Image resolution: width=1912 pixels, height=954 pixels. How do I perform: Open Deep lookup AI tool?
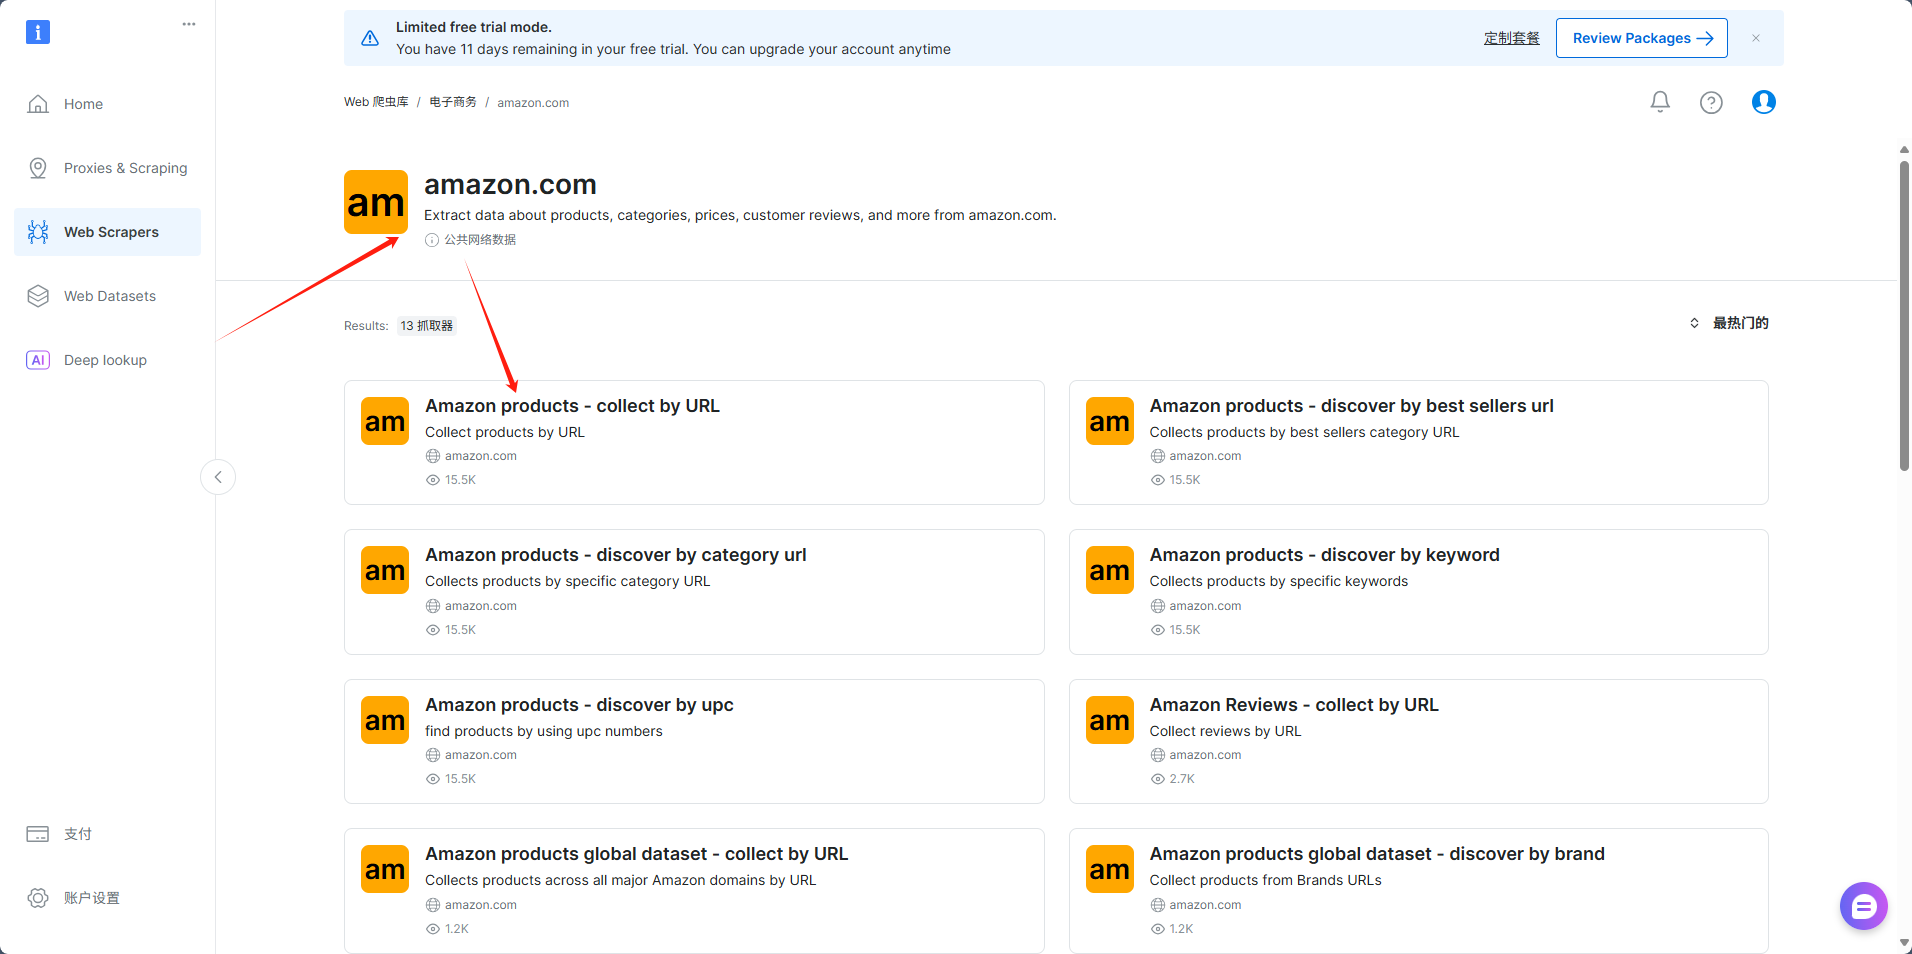coord(108,360)
